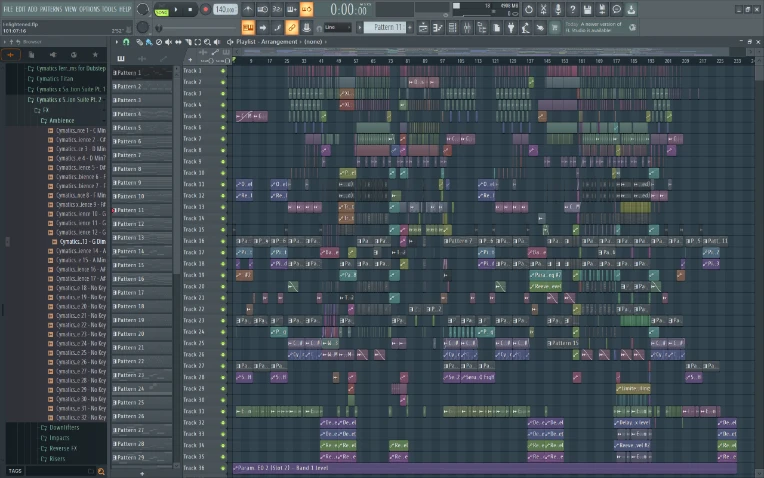Select the playlist Zoom tool
Screen dimensions: 764x478
(208, 42)
